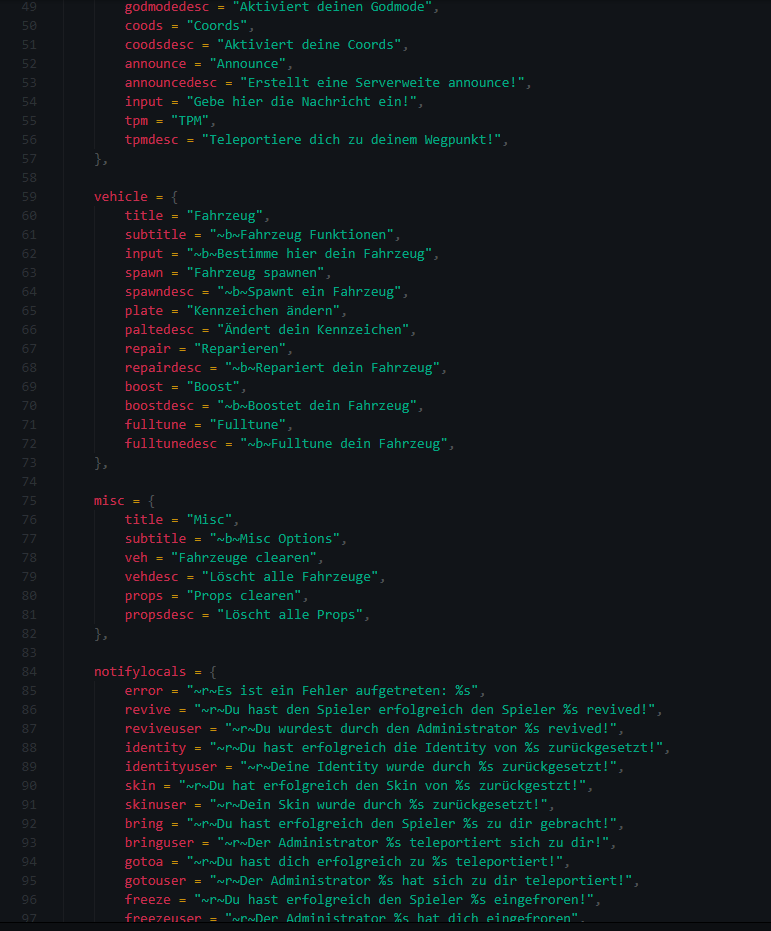
Task: Click the 'godmodedesc' key on line 49
Action: tap(167, 7)
